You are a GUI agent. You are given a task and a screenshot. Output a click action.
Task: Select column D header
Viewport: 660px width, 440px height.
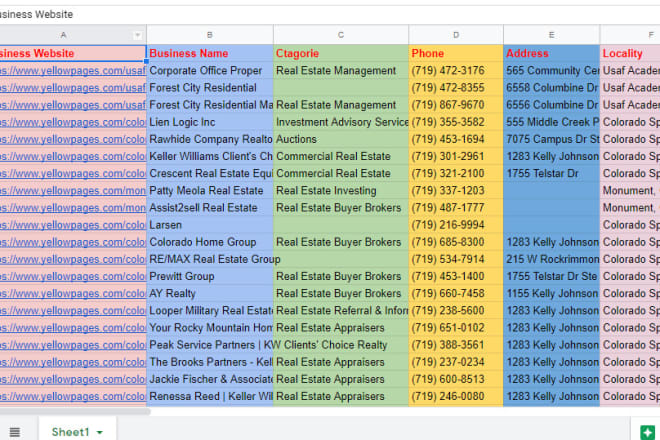point(456,35)
